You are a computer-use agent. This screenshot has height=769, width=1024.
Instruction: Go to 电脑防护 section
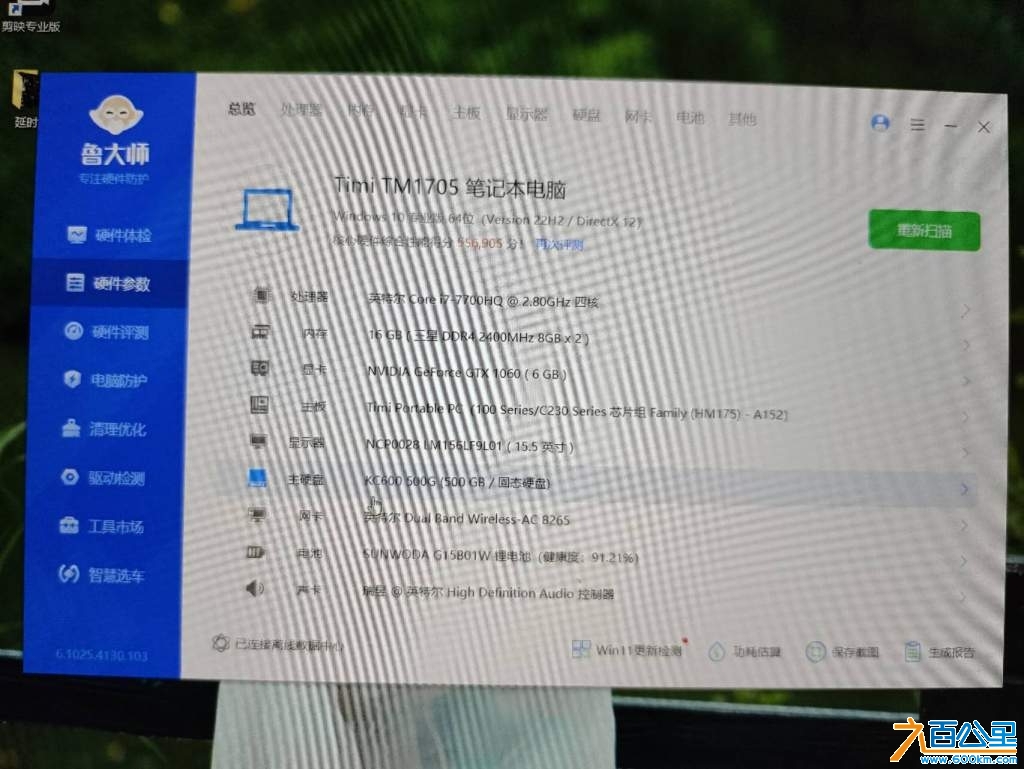pyautogui.click(x=104, y=380)
